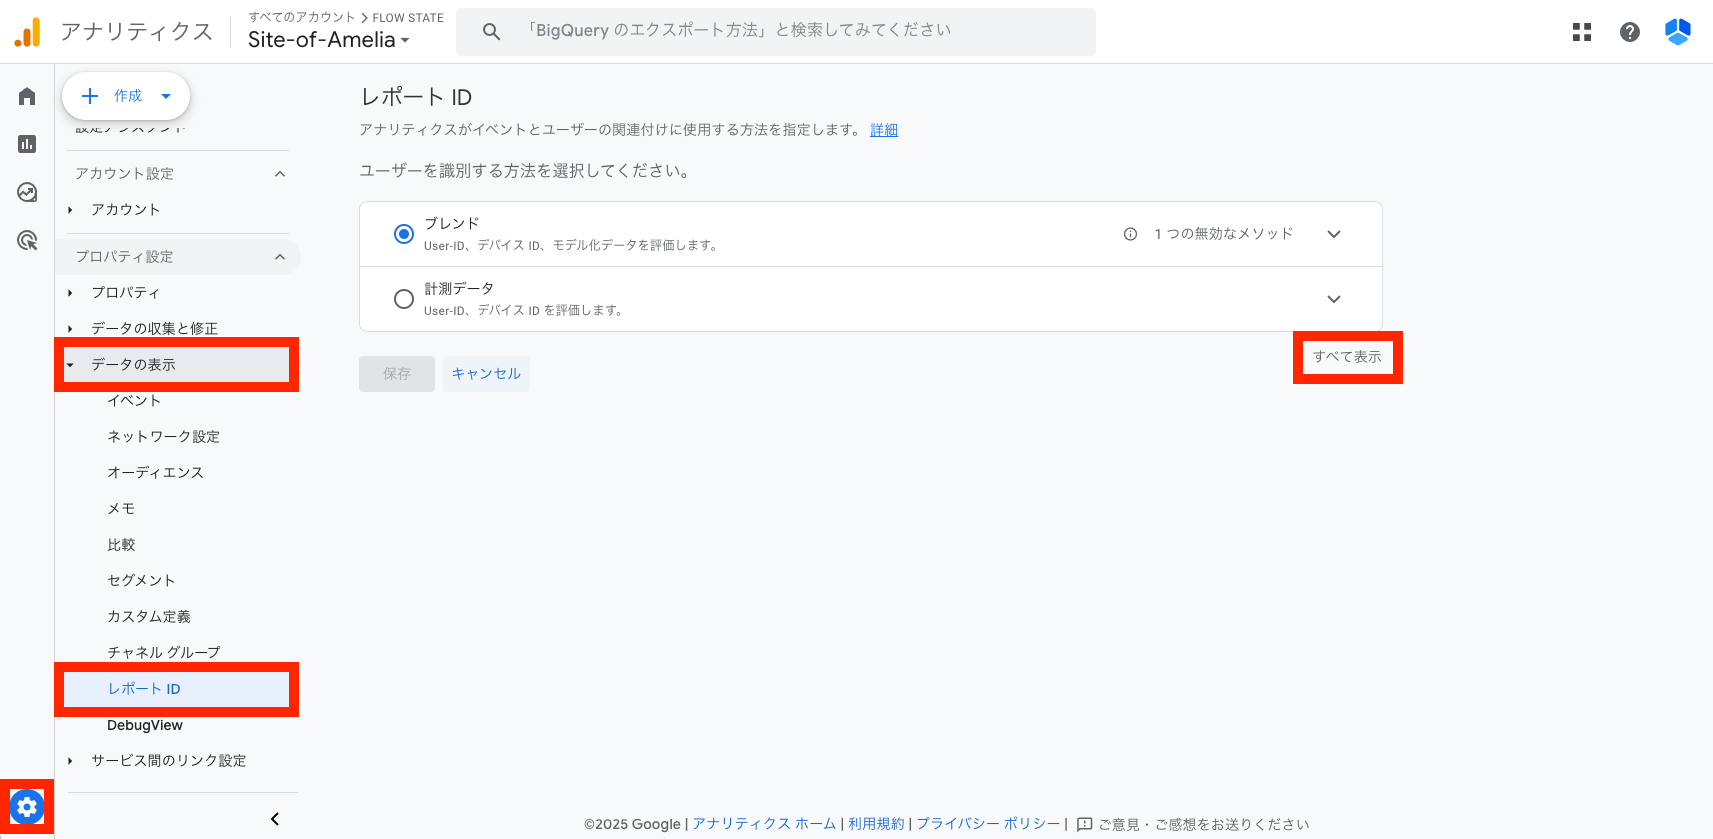Open the Help question mark icon
This screenshot has width=1713, height=839.
tap(1629, 32)
